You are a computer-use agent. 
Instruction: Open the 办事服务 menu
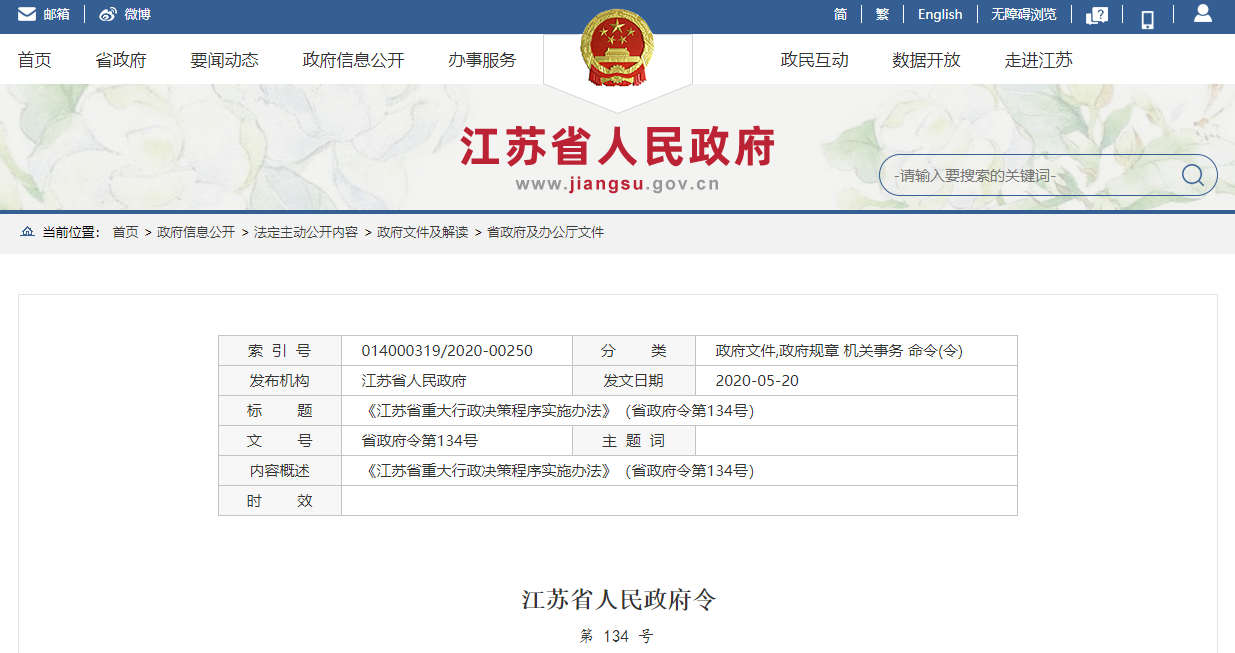(482, 60)
